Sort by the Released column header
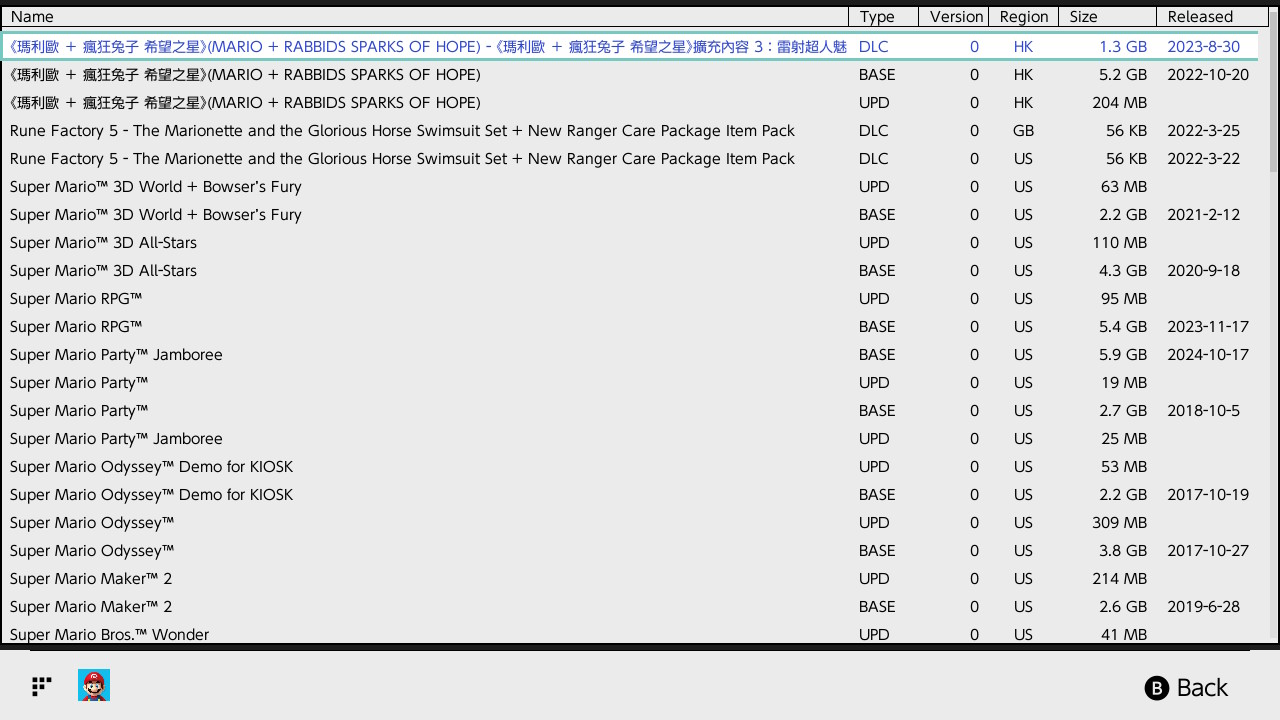1280x720 pixels. (1211, 16)
